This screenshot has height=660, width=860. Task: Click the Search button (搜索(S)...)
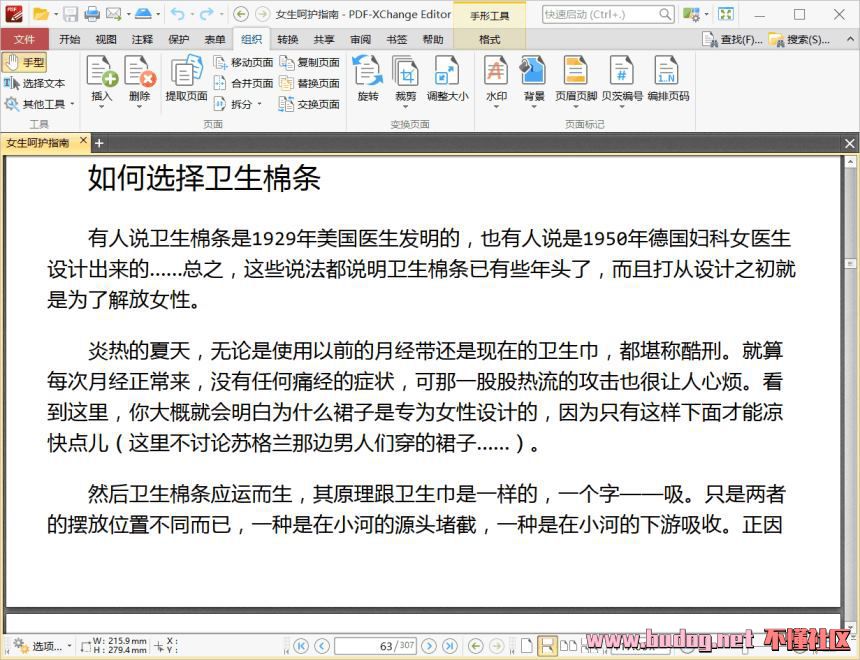(800, 40)
